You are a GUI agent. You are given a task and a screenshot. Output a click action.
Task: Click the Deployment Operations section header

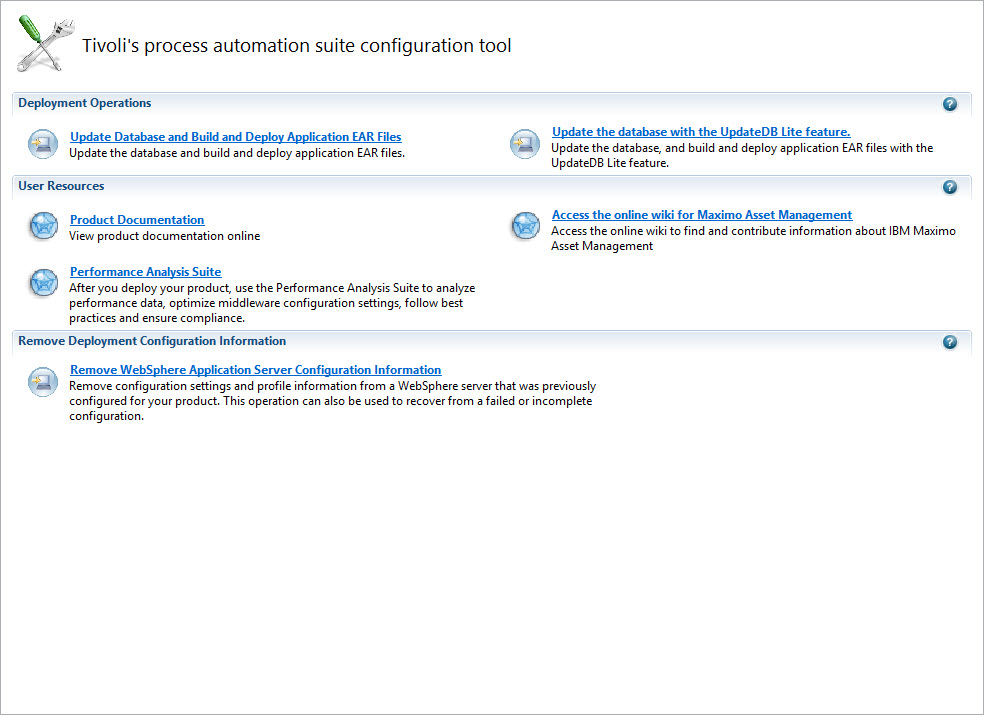point(85,103)
